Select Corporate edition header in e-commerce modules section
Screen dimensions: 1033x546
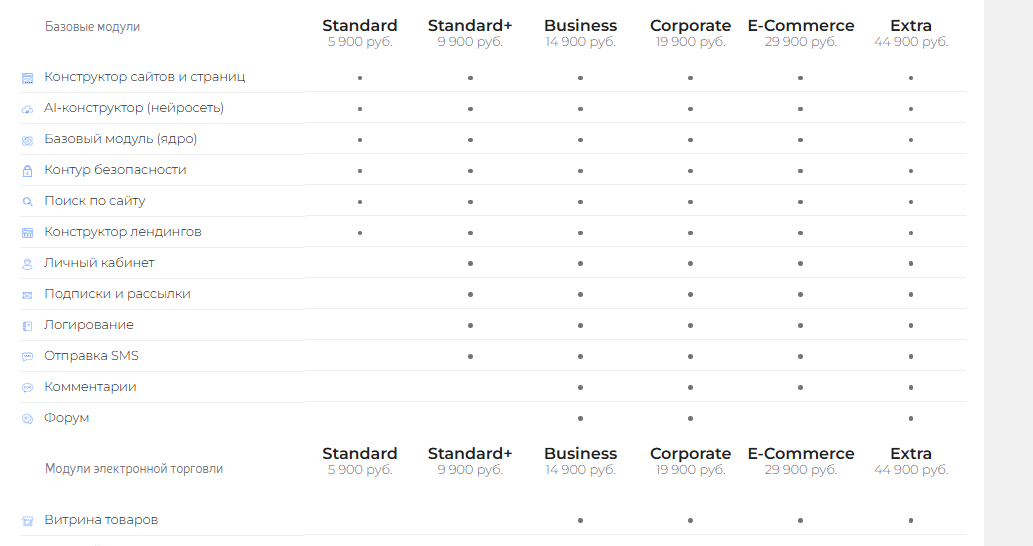click(690, 461)
